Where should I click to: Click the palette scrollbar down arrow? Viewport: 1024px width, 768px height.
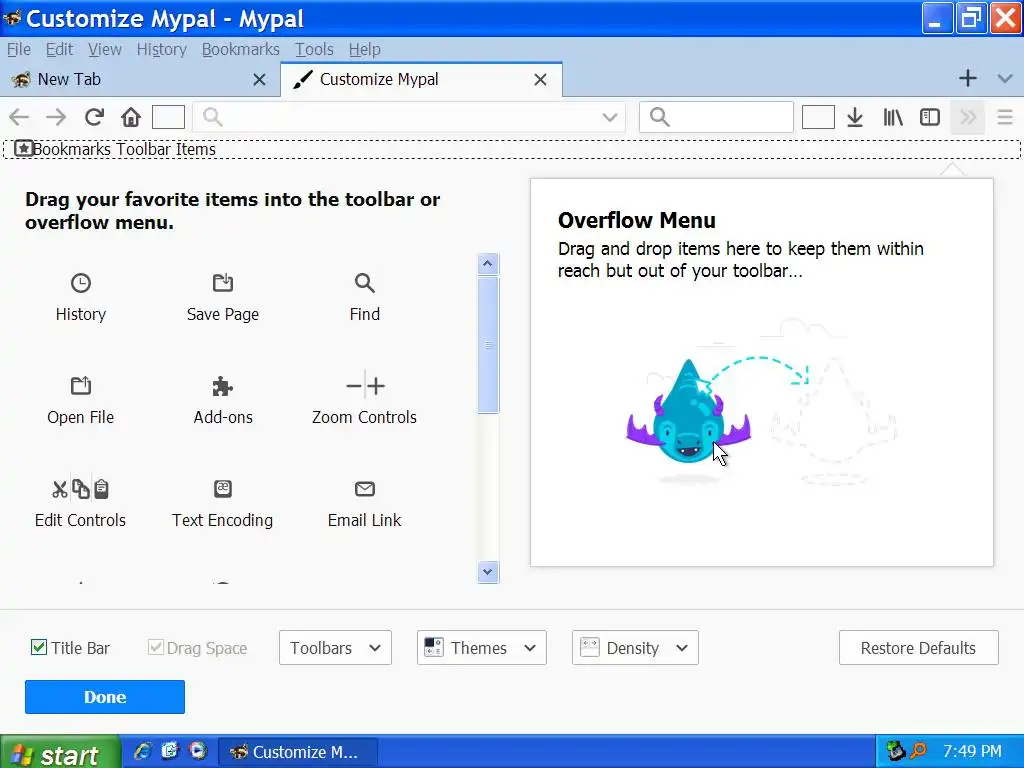[x=488, y=572]
